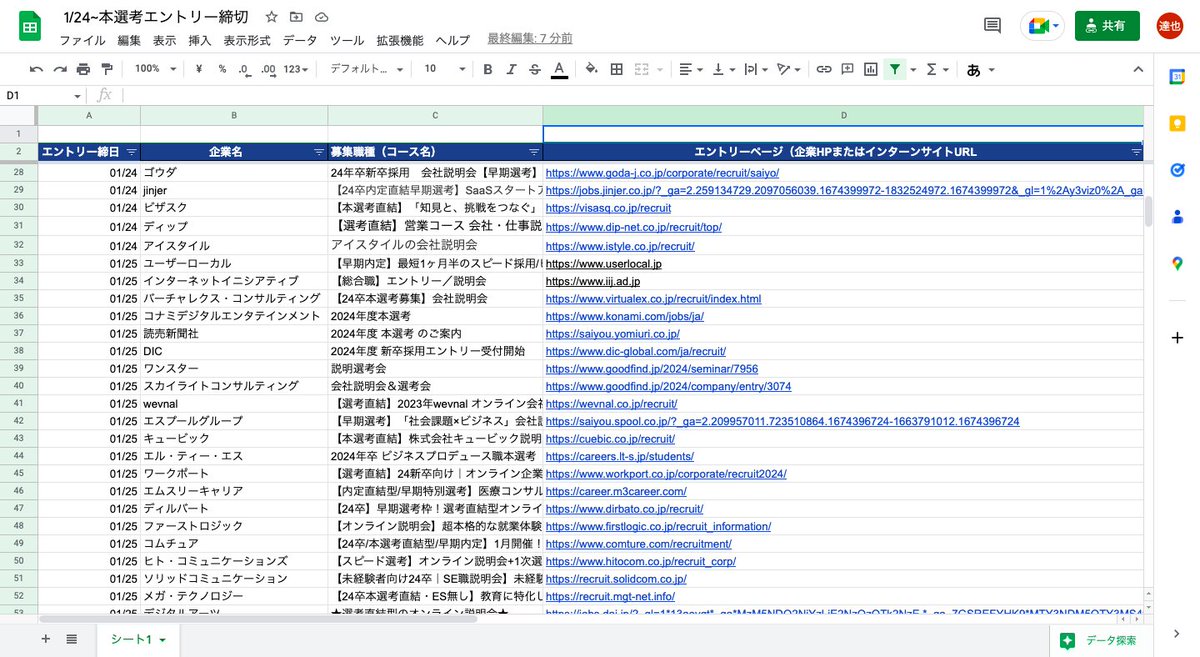Open Google Maps side panel
Image resolution: width=1200 pixels, height=657 pixels.
(x=1177, y=264)
